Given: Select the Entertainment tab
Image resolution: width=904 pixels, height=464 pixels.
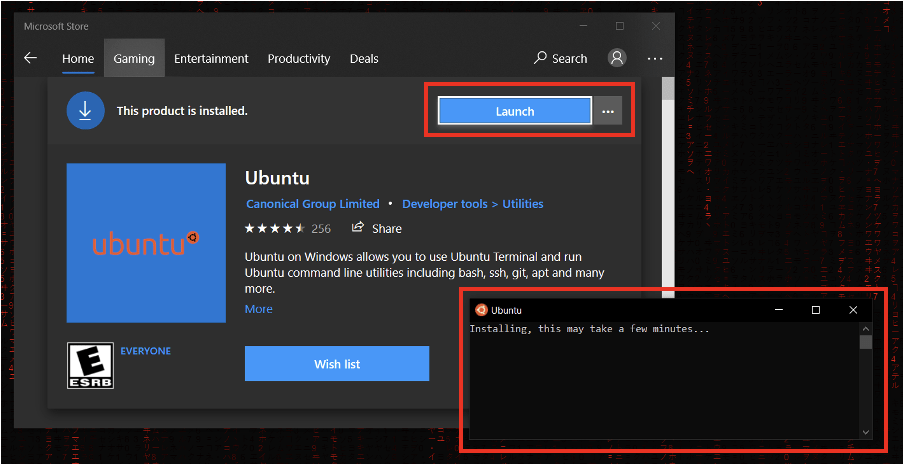Looking at the screenshot, I should pyautogui.click(x=211, y=58).
